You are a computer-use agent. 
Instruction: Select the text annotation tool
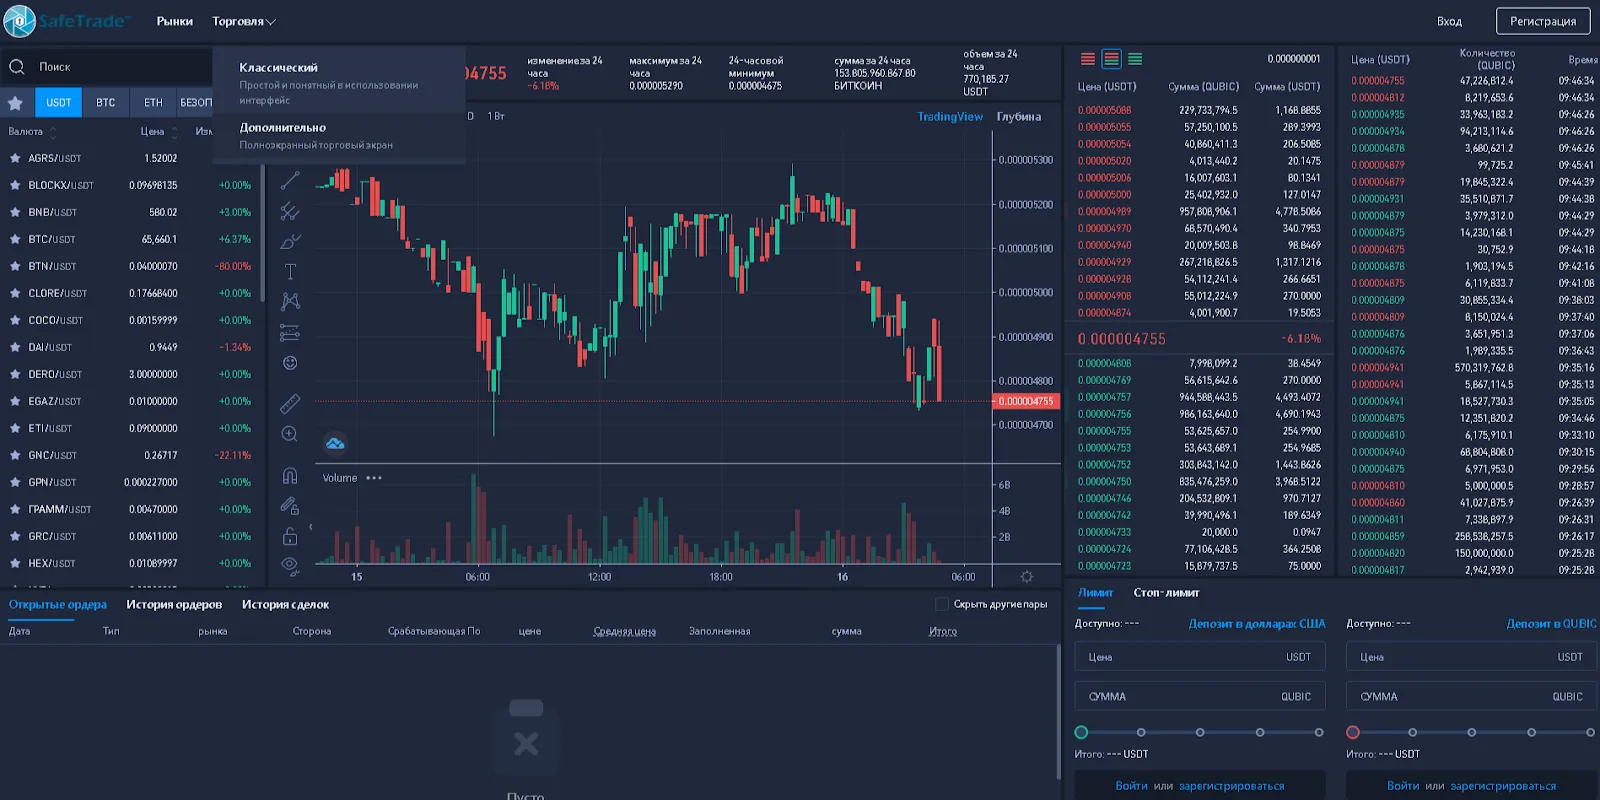pyautogui.click(x=290, y=271)
